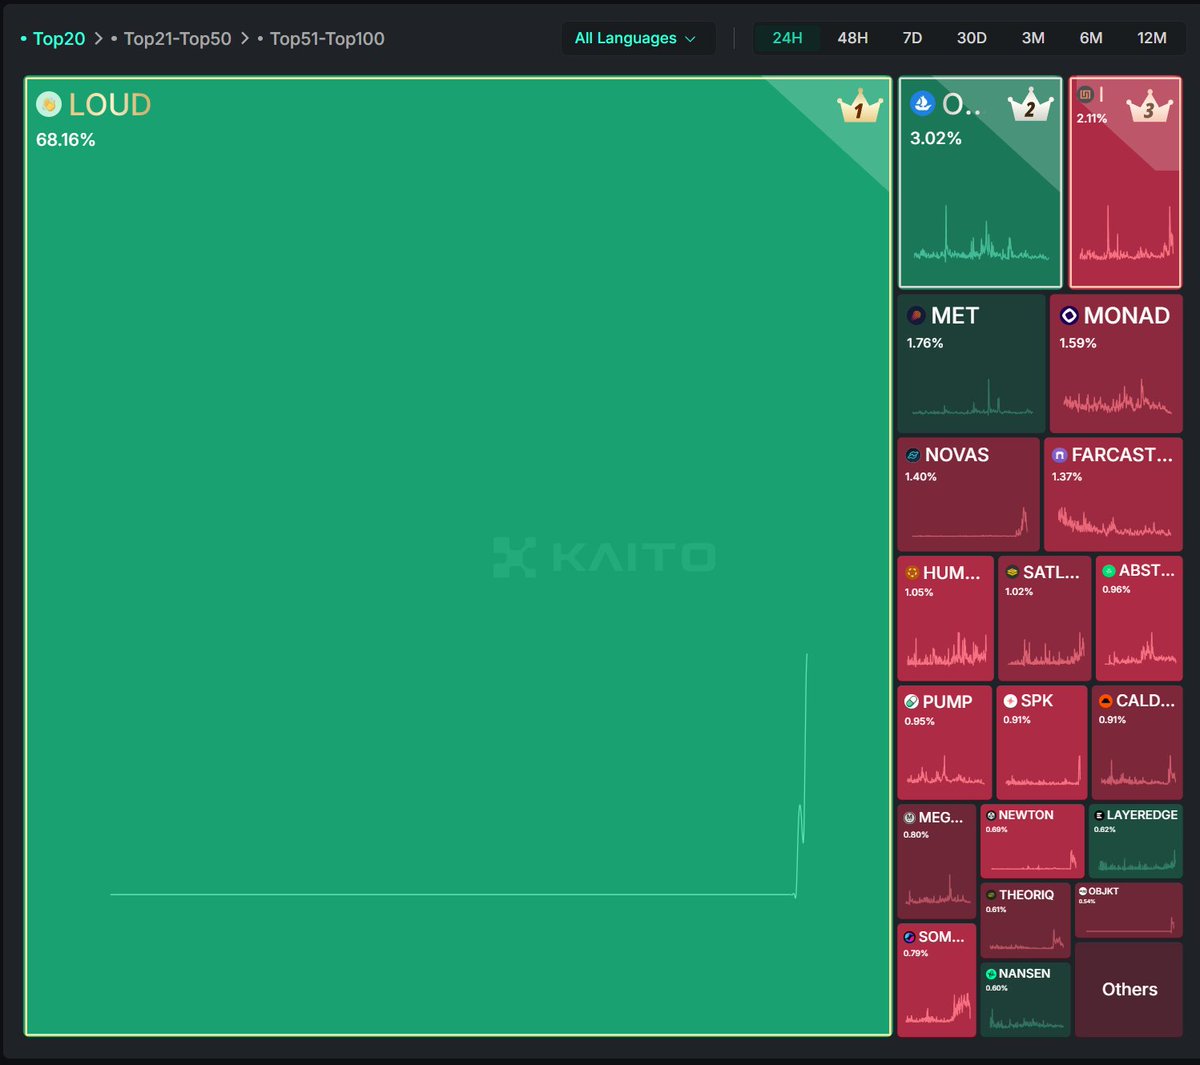
Task: Click the 68.16% mindshare value
Action: point(66,140)
